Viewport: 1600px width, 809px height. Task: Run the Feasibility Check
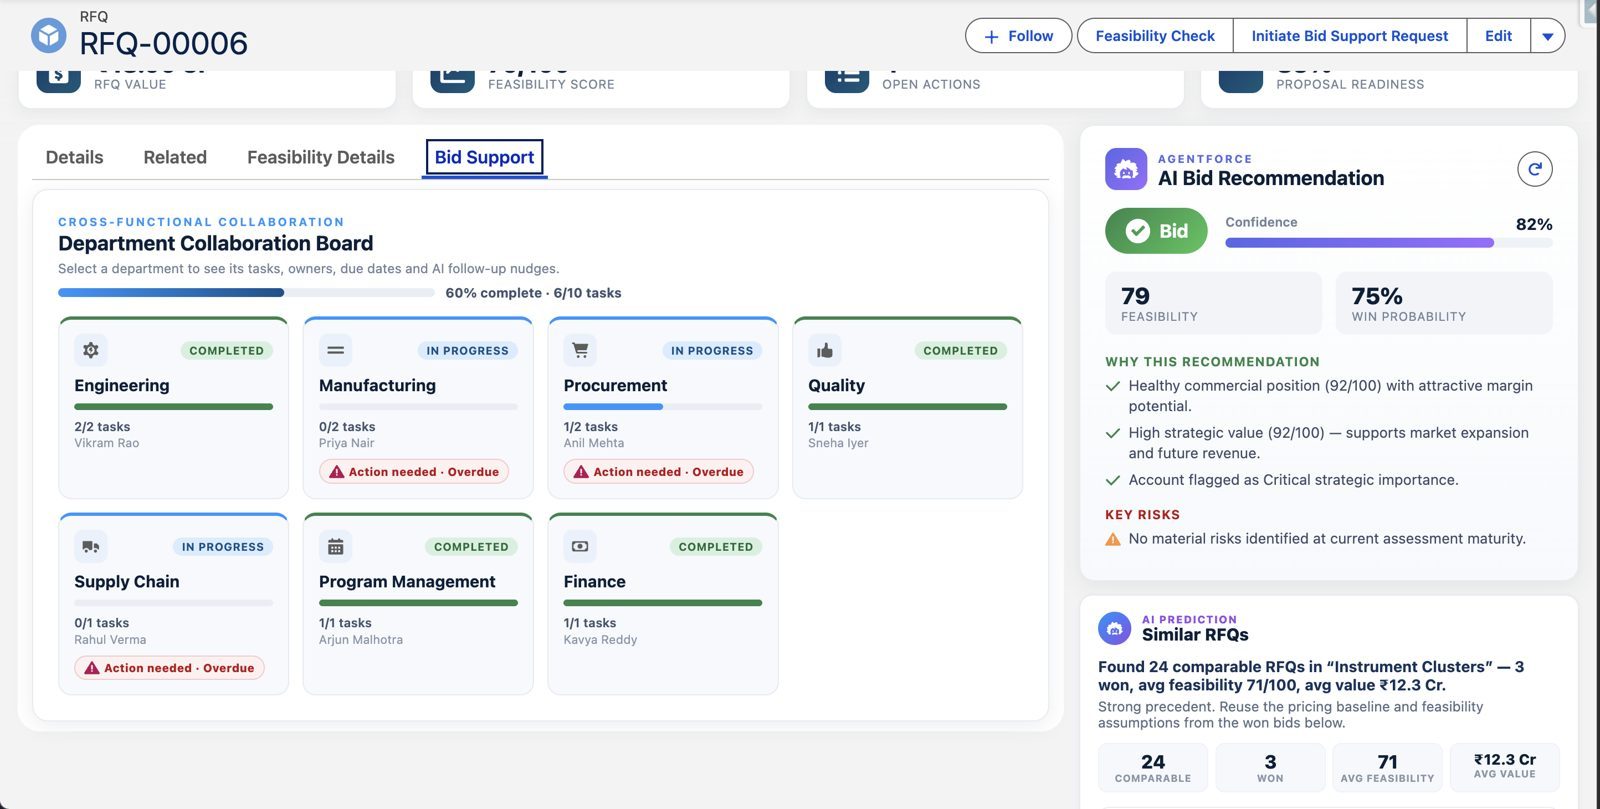1155,36
